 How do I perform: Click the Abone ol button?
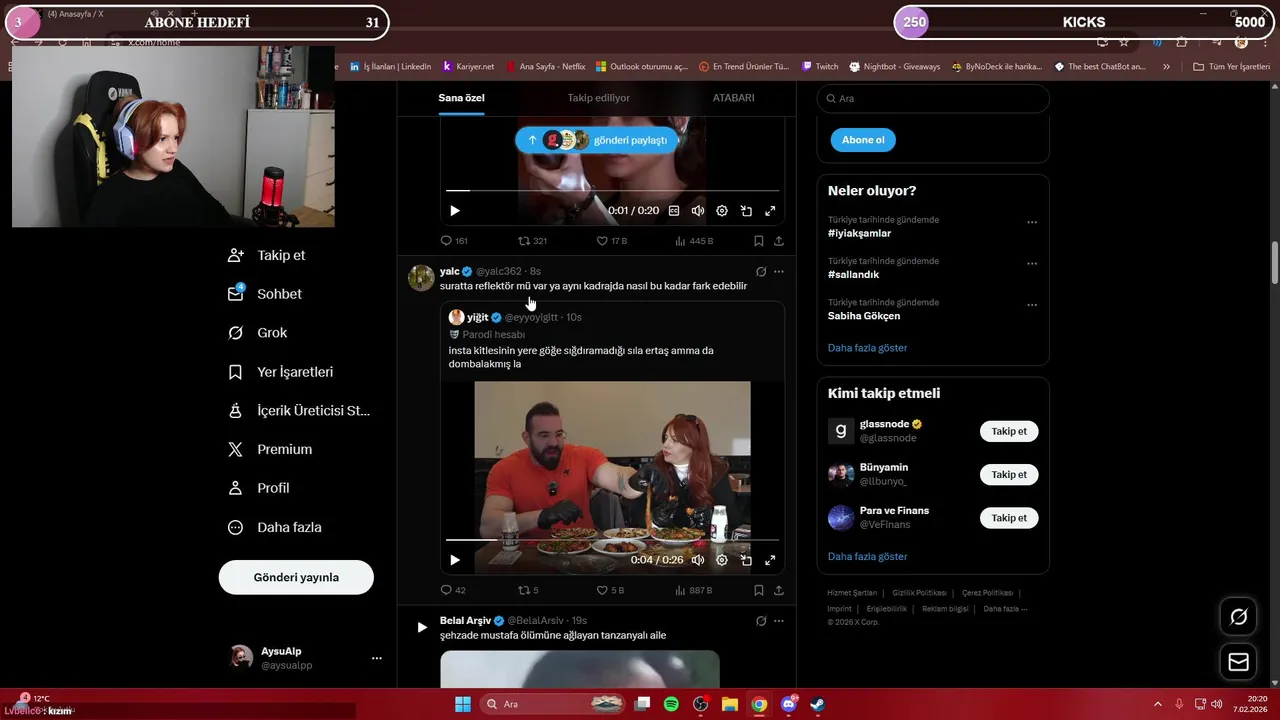point(863,140)
